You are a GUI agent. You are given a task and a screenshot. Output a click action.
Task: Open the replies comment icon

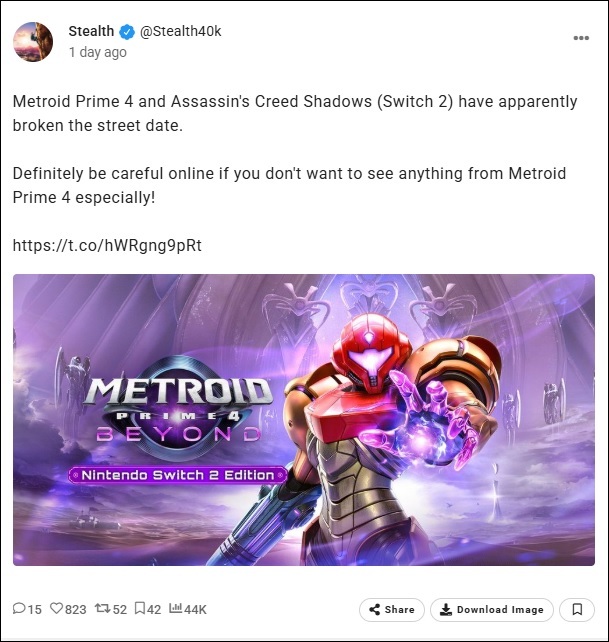click(19, 608)
